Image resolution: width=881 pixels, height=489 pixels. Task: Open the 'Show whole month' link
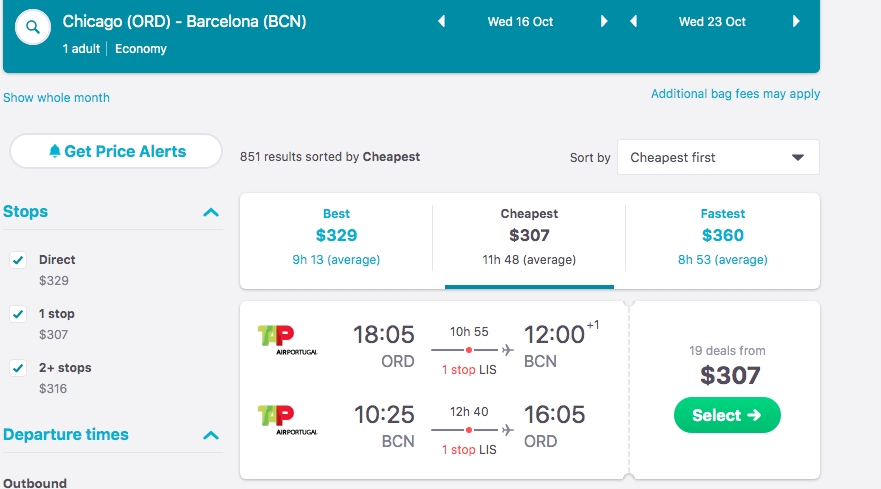click(56, 98)
